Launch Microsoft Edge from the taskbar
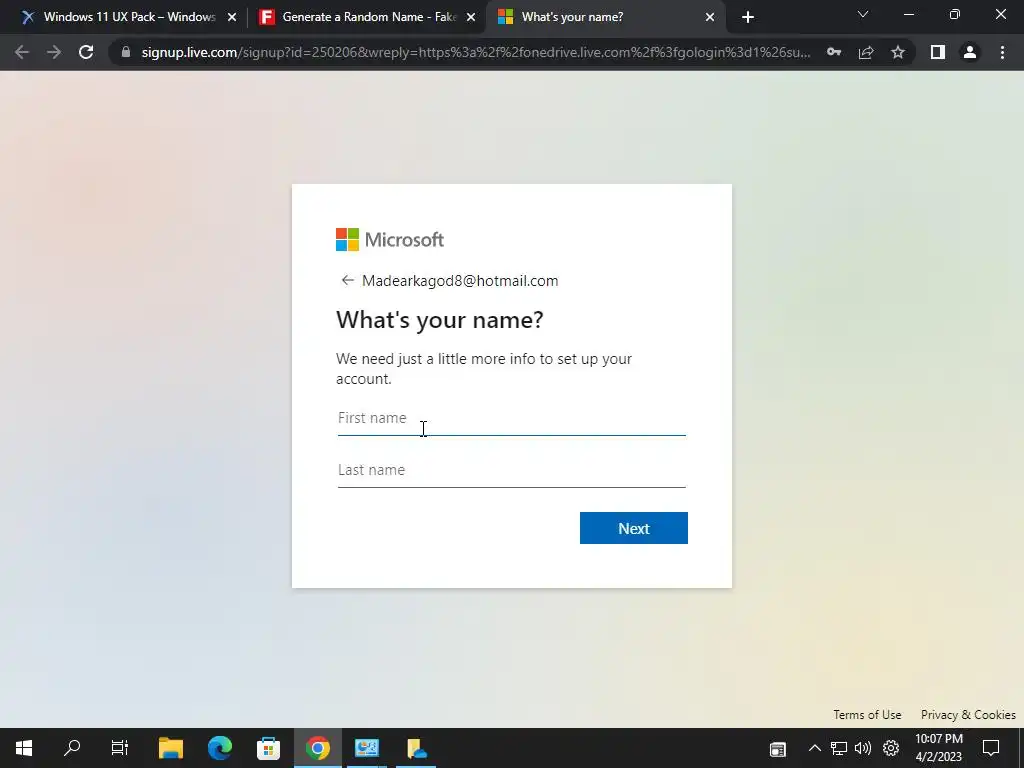The width and height of the screenshot is (1024, 768). coord(219,748)
